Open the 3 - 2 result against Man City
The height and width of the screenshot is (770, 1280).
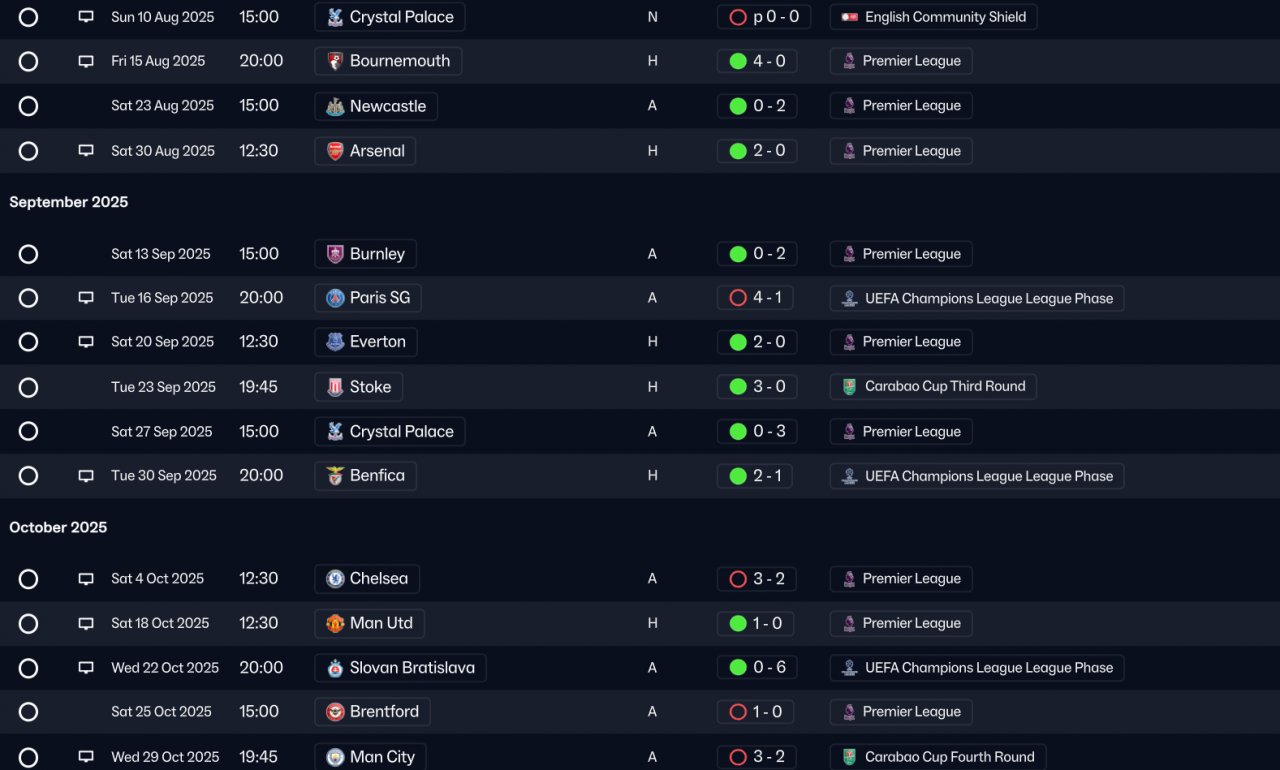756,757
